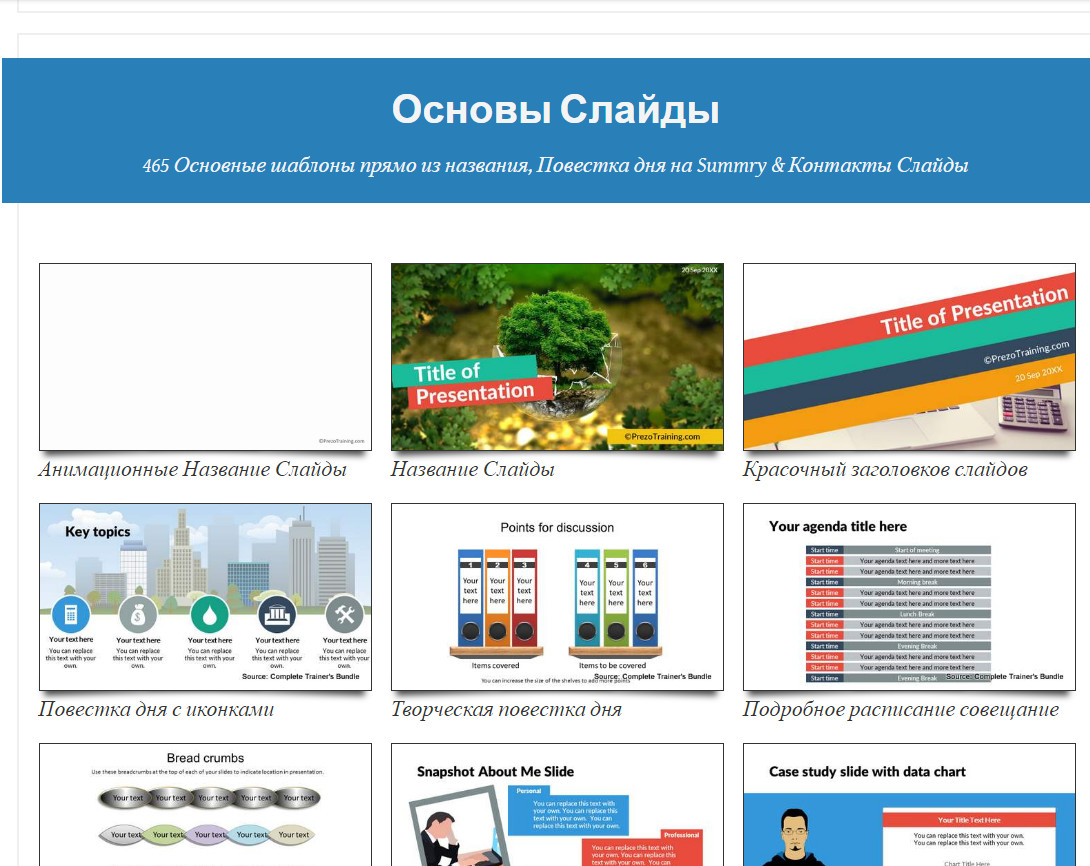
Task: Click the Morning break agenda row
Action: click(898, 582)
